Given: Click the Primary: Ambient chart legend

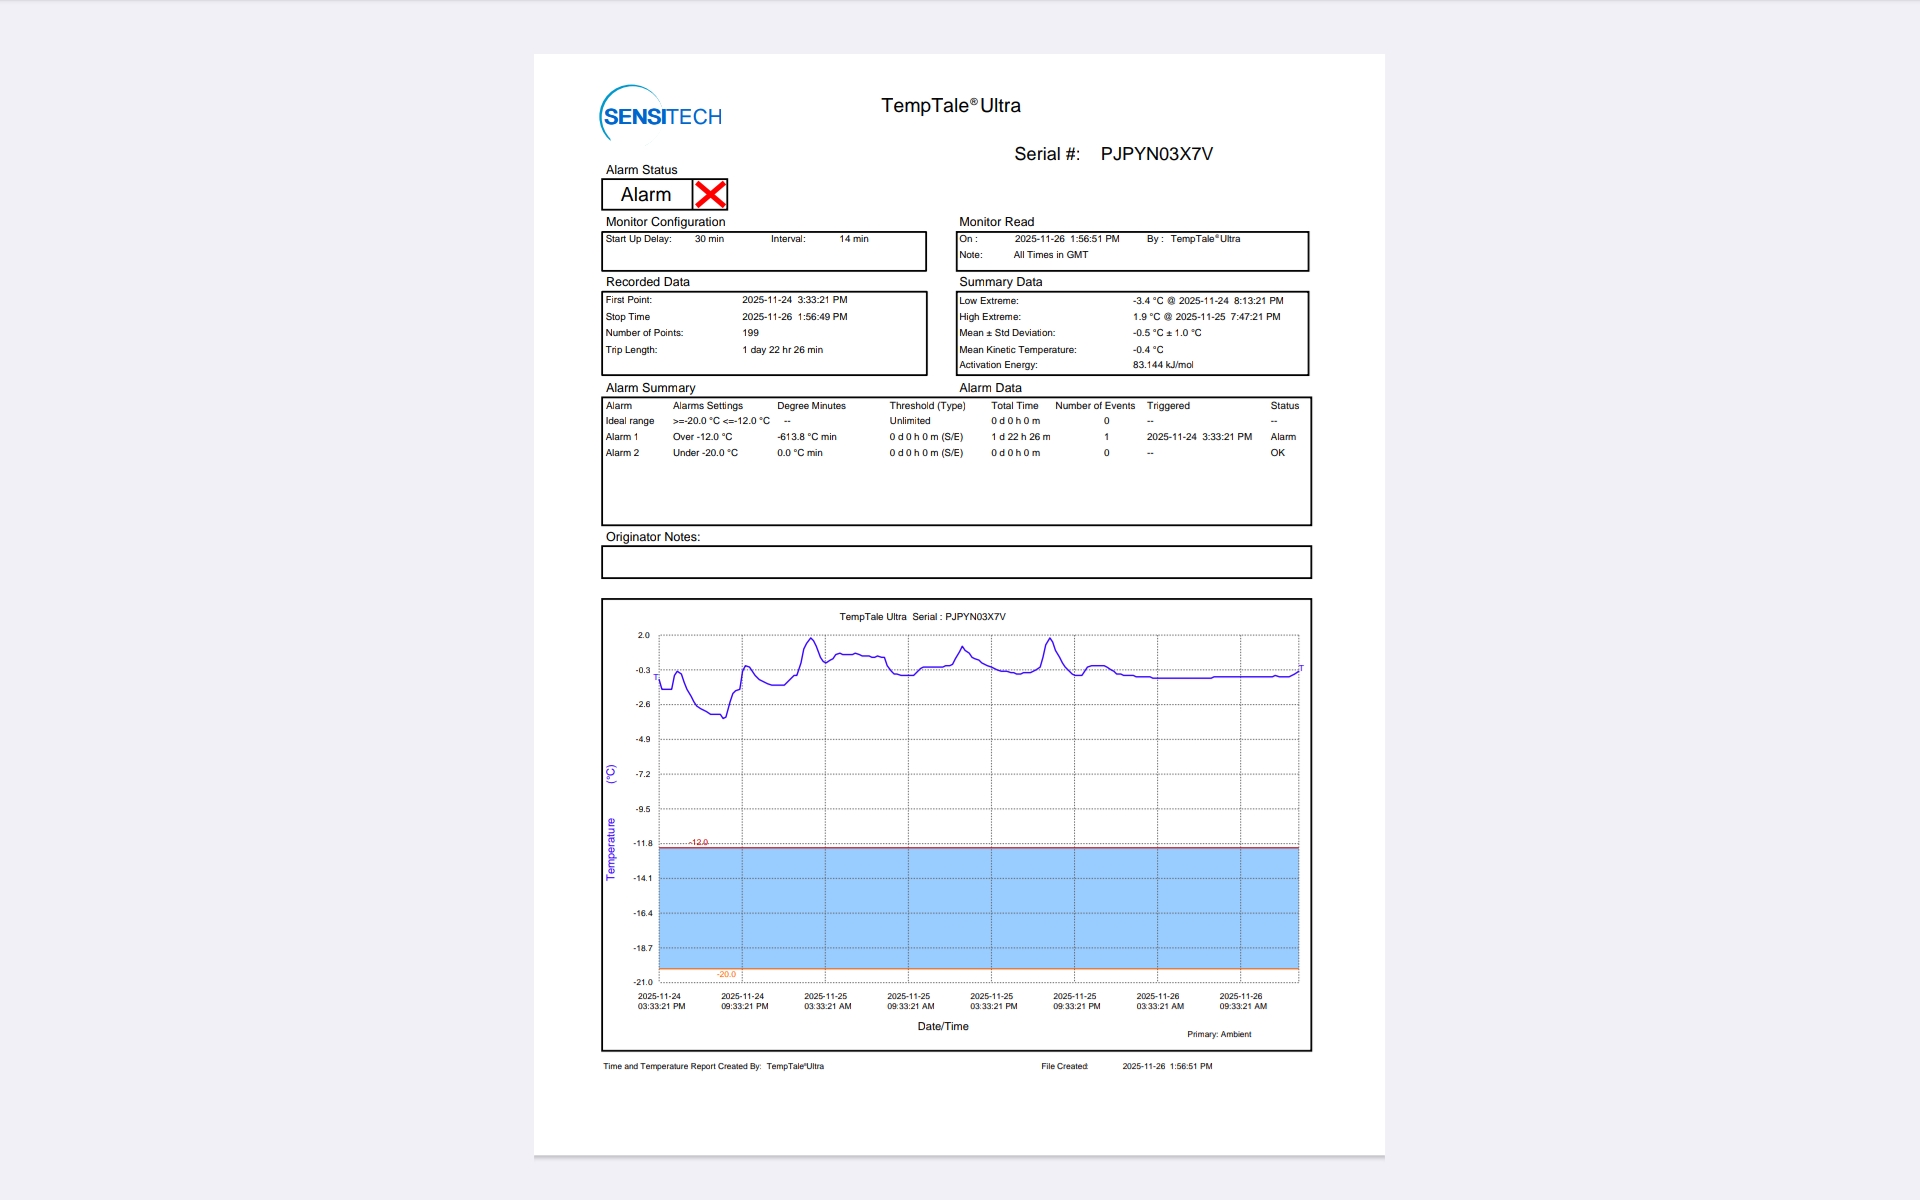Looking at the screenshot, I should tap(1218, 1034).
